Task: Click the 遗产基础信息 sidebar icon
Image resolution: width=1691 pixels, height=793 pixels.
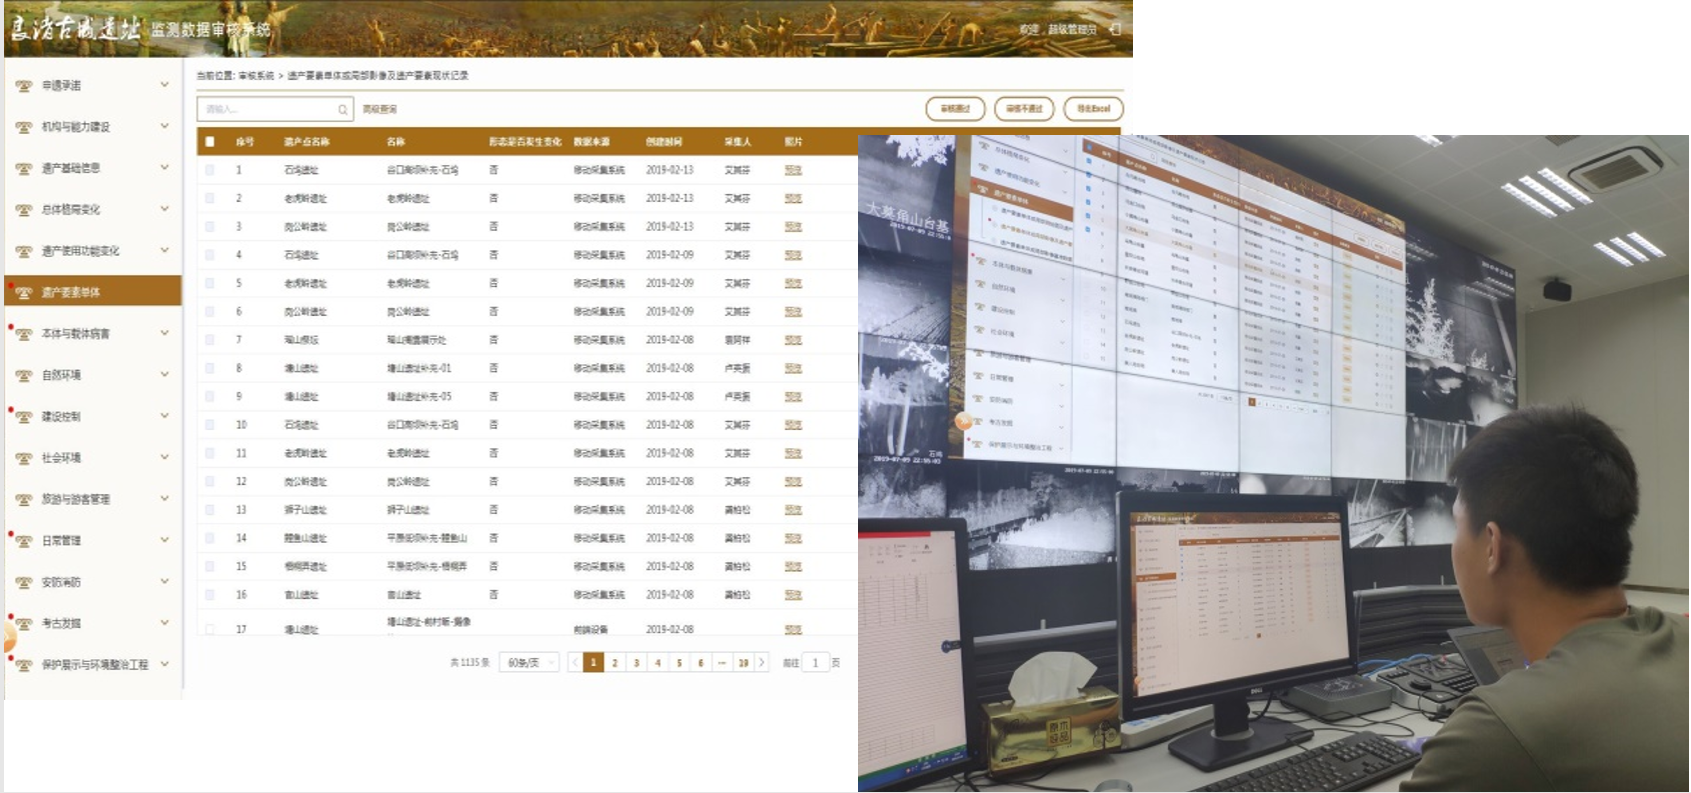Action: coord(24,169)
